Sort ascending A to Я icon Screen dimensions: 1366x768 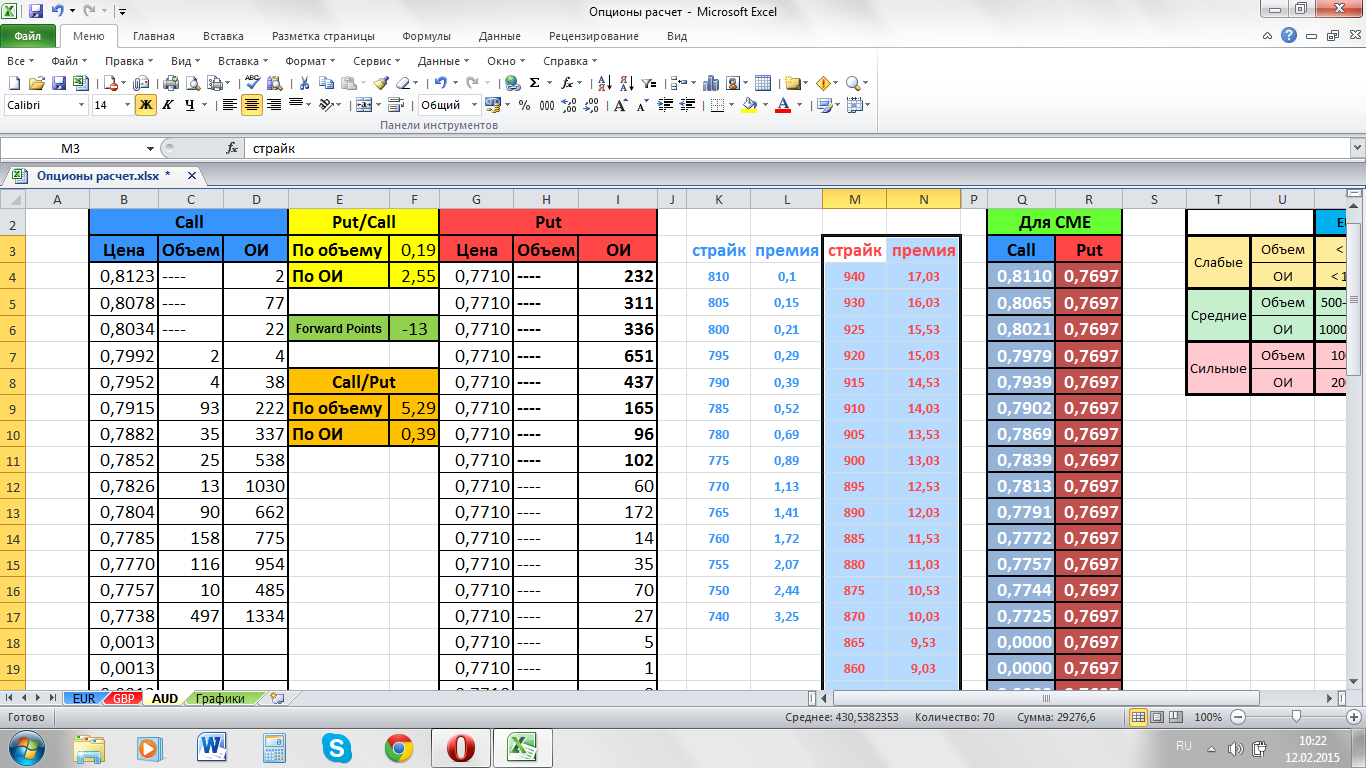coord(605,83)
